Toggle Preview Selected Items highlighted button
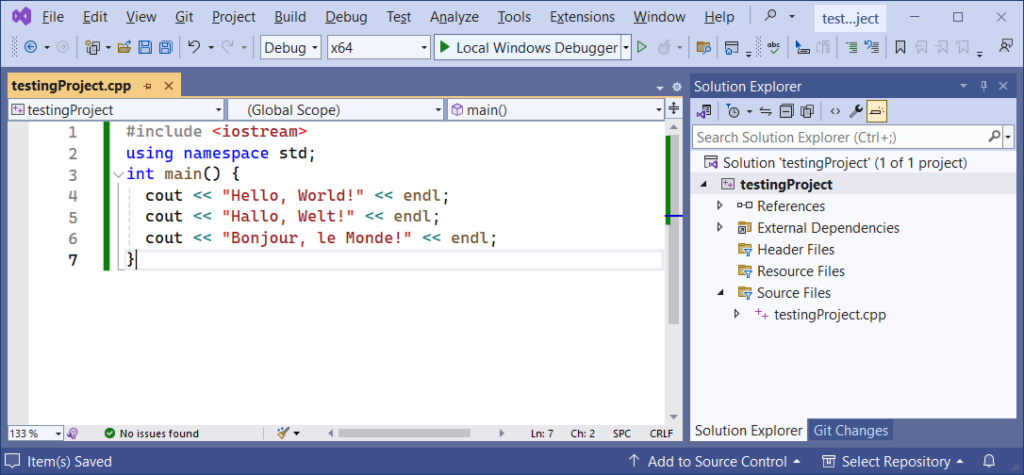Screen dimensions: 1024x475 [876, 111]
